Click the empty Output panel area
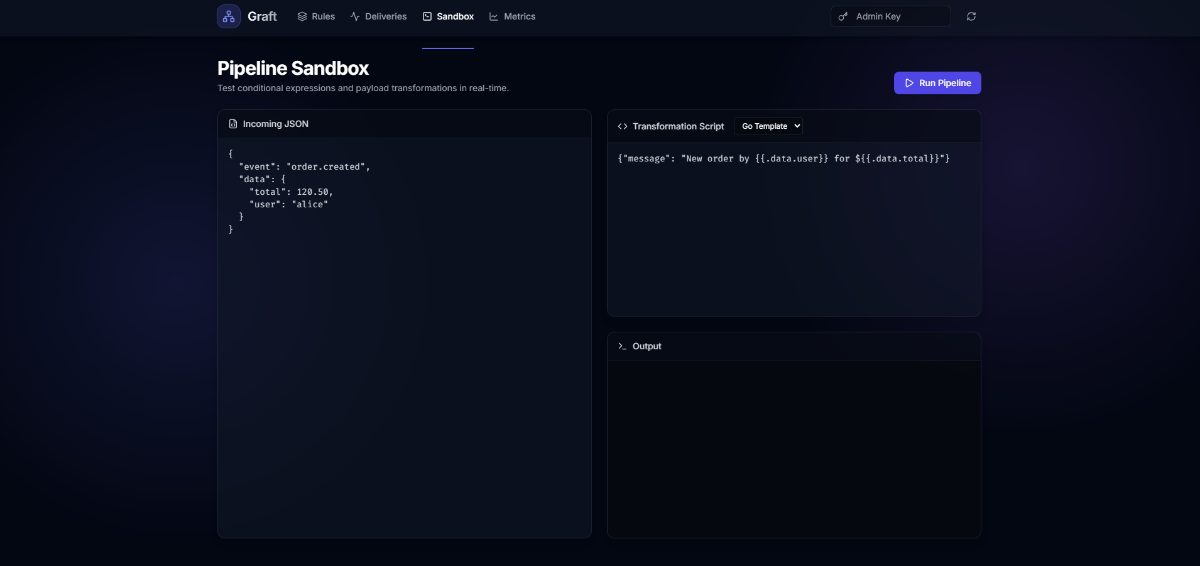This screenshot has height=566, width=1200. [x=794, y=449]
